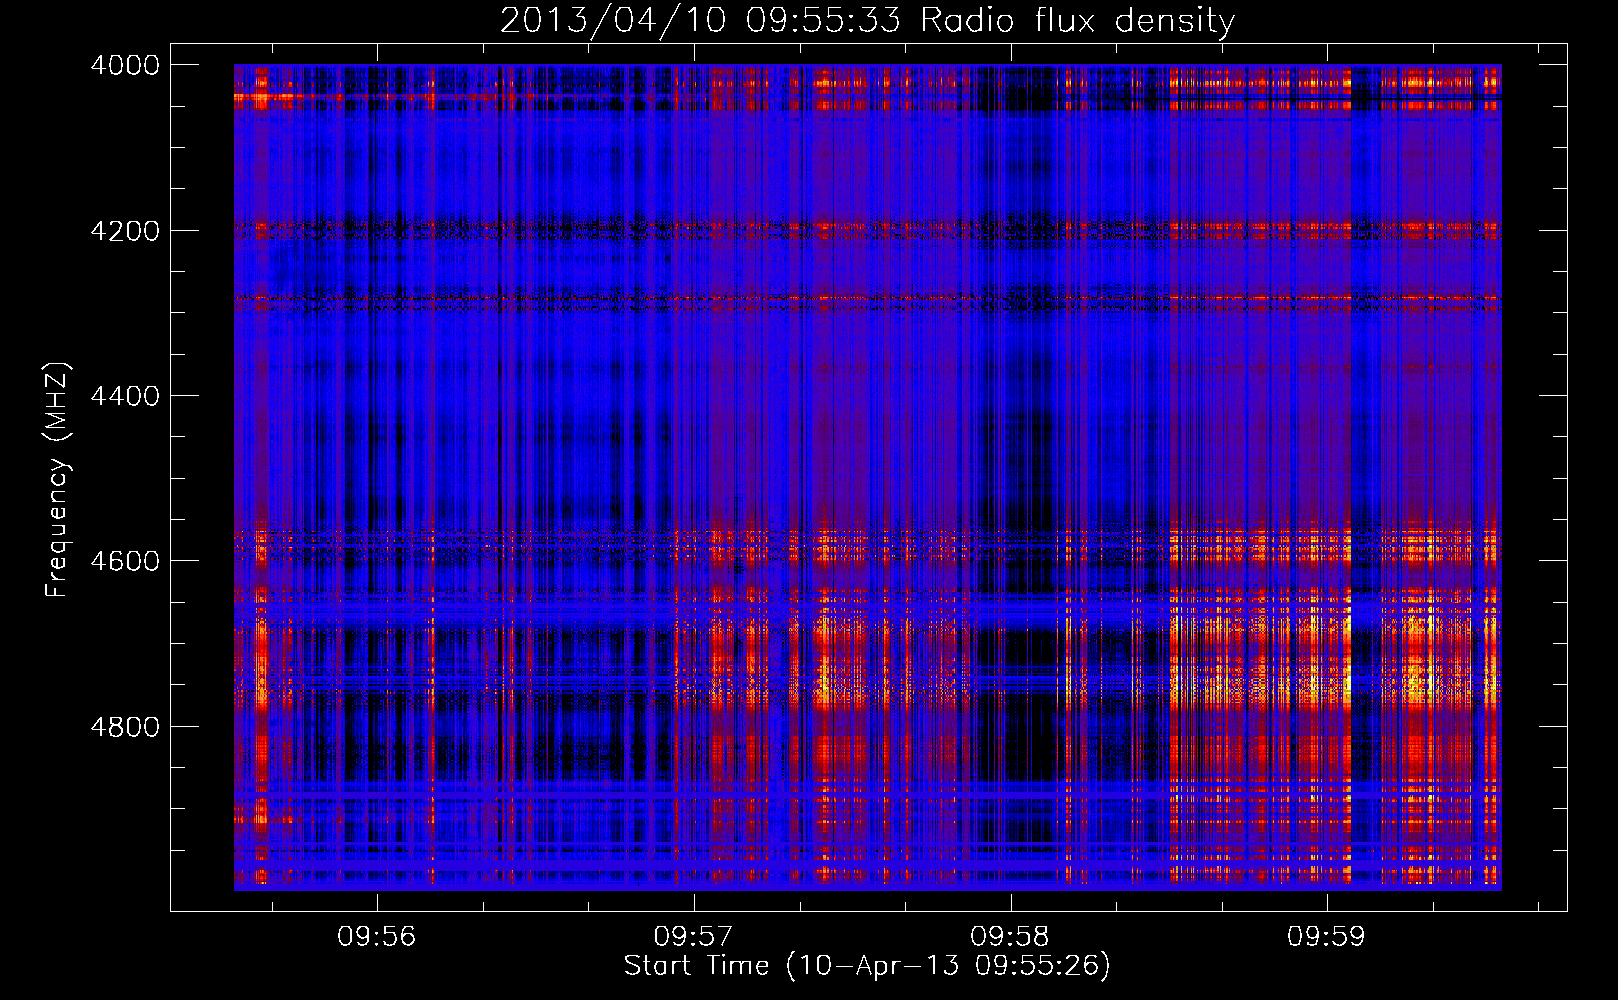Screen dimensions: 1618x1000
Task: Click the 09:58 time tick label
Action: point(1010,936)
